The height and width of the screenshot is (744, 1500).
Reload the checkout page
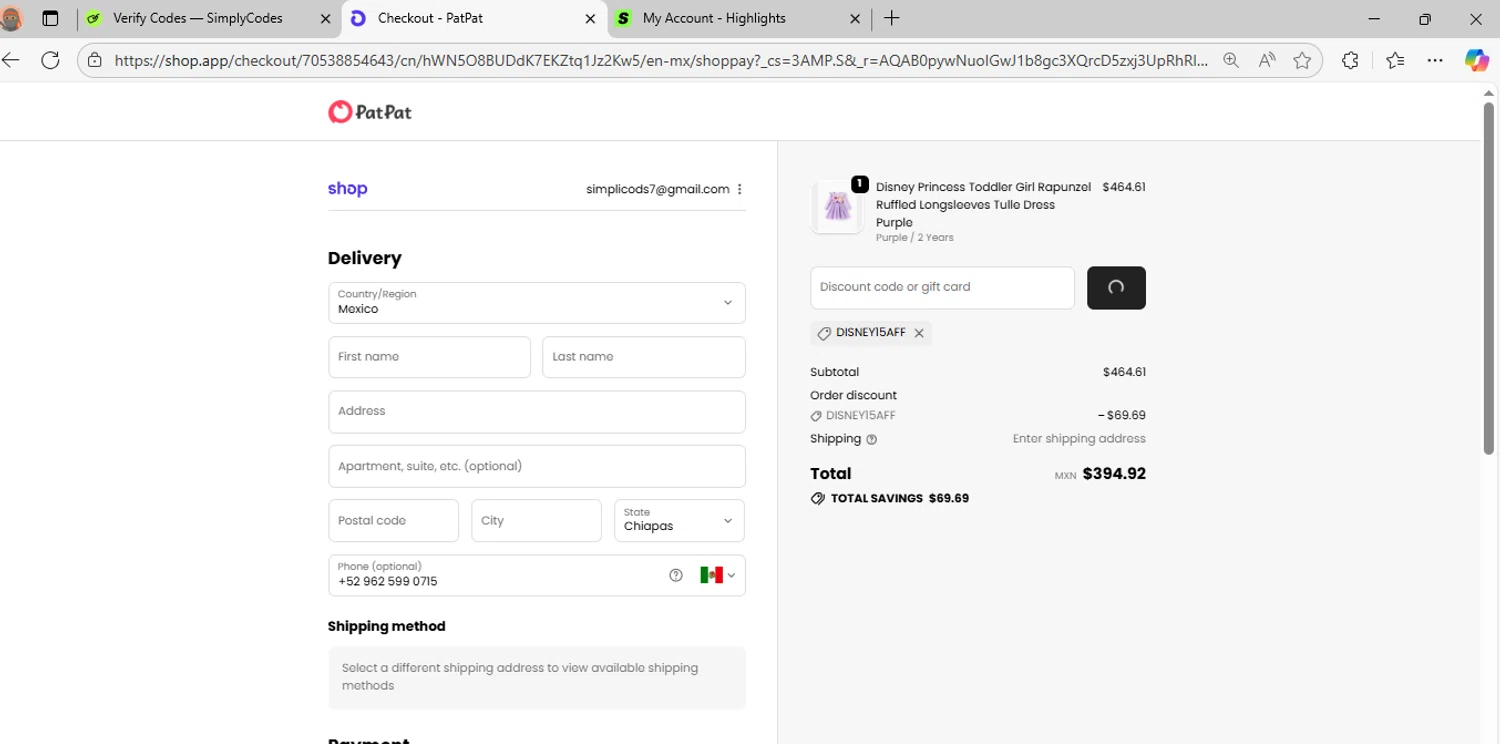coord(50,60)
